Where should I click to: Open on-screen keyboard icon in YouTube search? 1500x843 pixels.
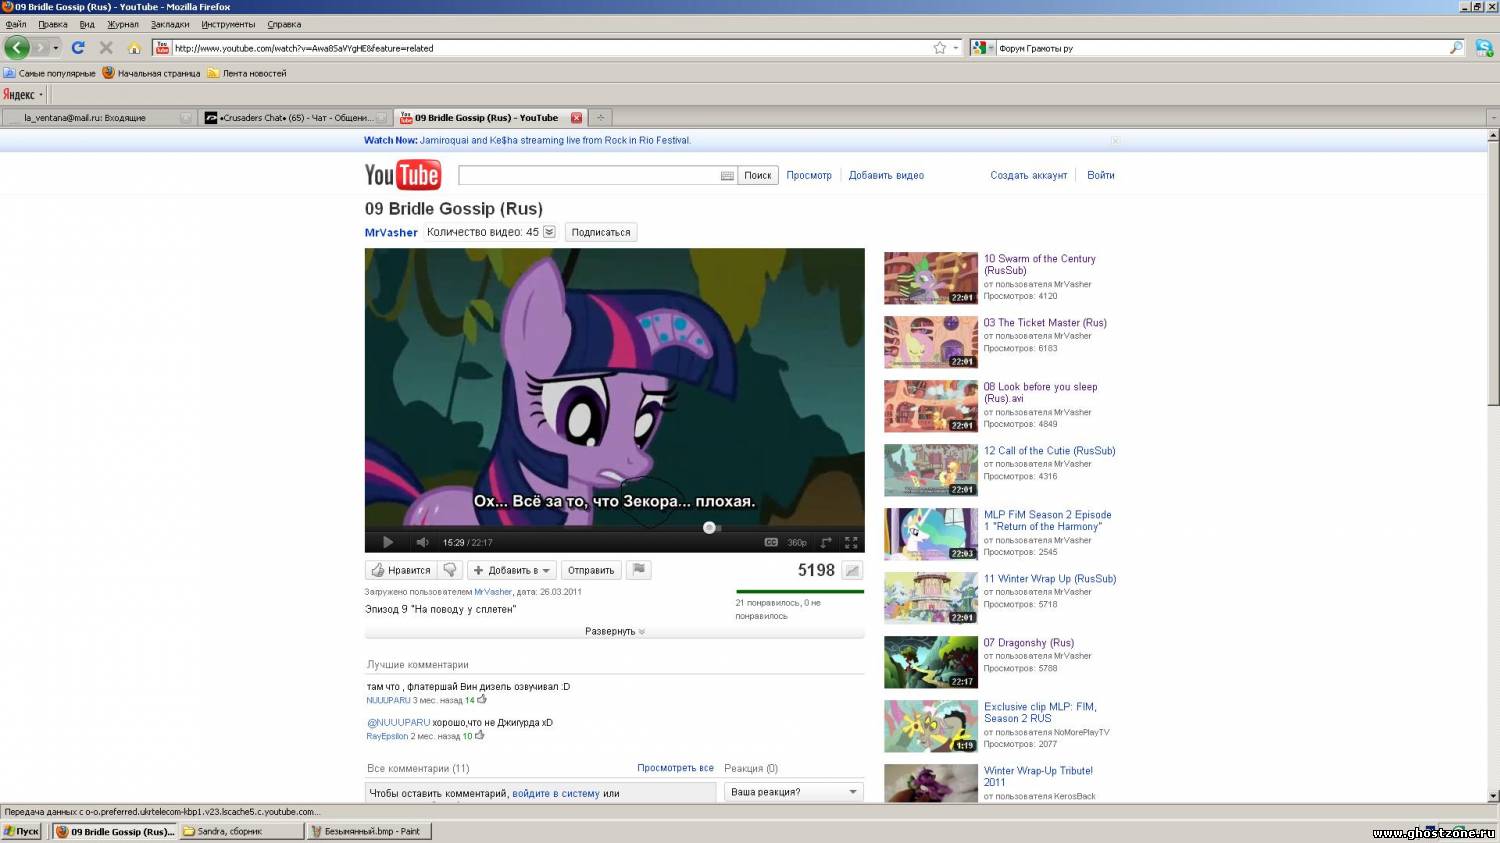(727, 176)
